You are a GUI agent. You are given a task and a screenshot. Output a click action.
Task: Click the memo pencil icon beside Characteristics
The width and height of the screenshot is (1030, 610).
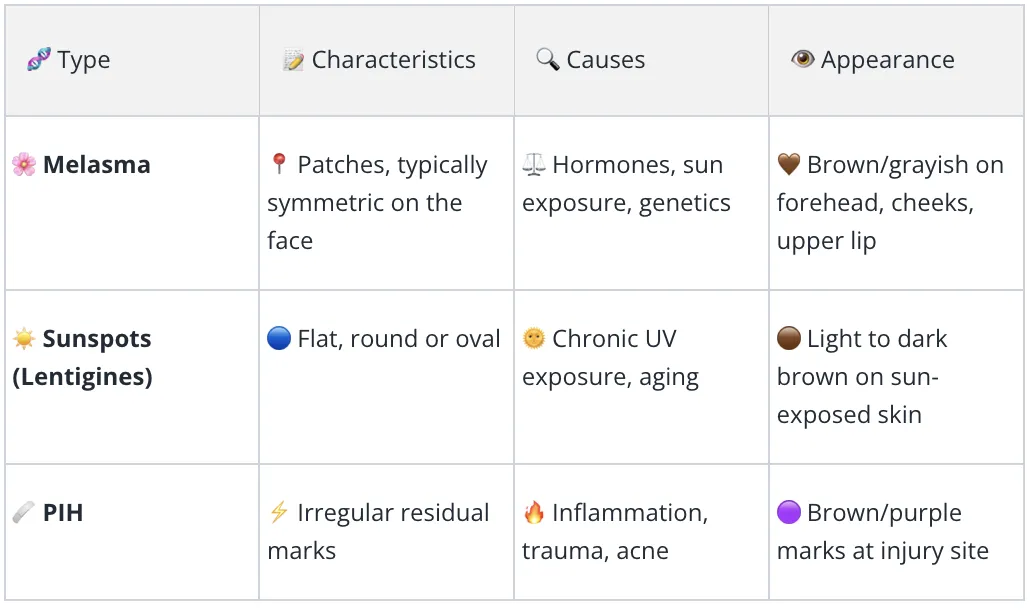(x=293, y=60)
